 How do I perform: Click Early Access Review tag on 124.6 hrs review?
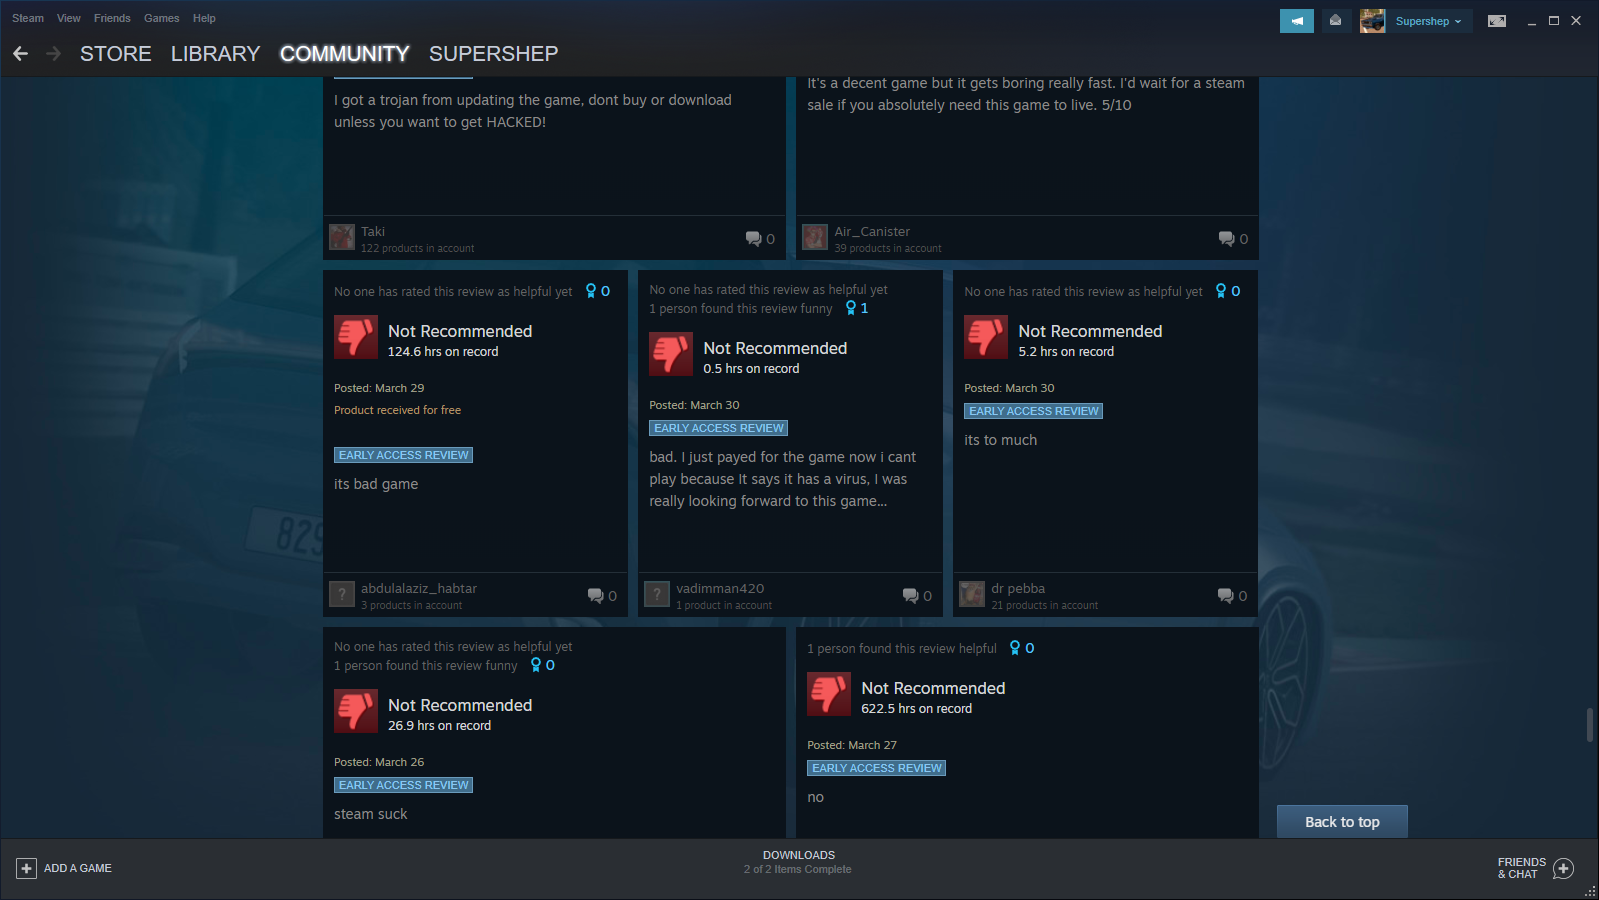404,455
